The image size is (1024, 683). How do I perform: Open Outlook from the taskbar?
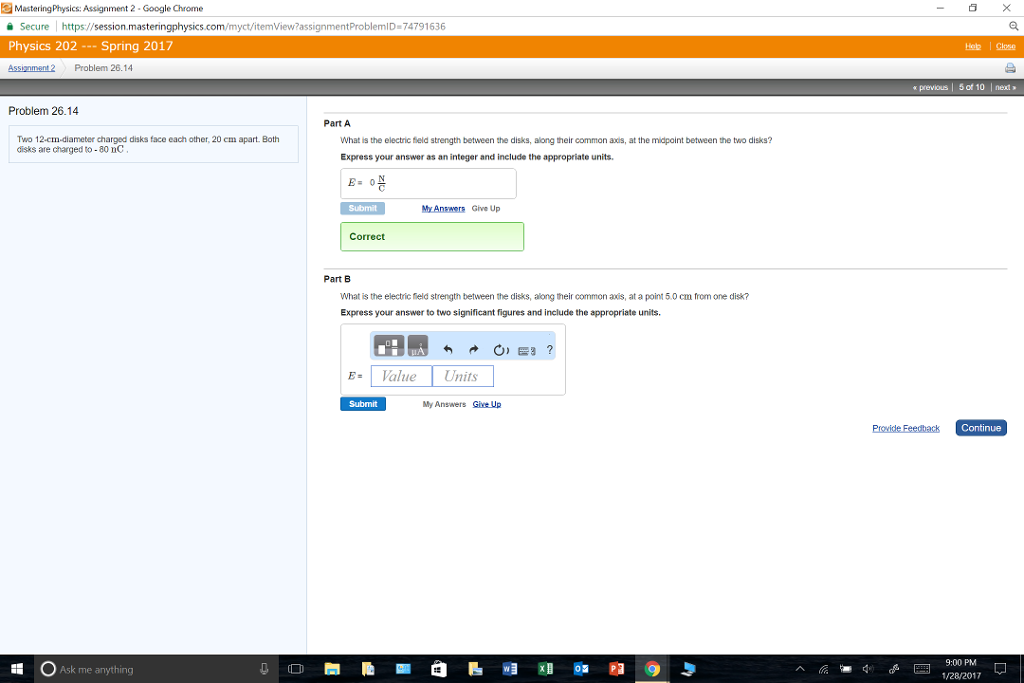[581, 669]
